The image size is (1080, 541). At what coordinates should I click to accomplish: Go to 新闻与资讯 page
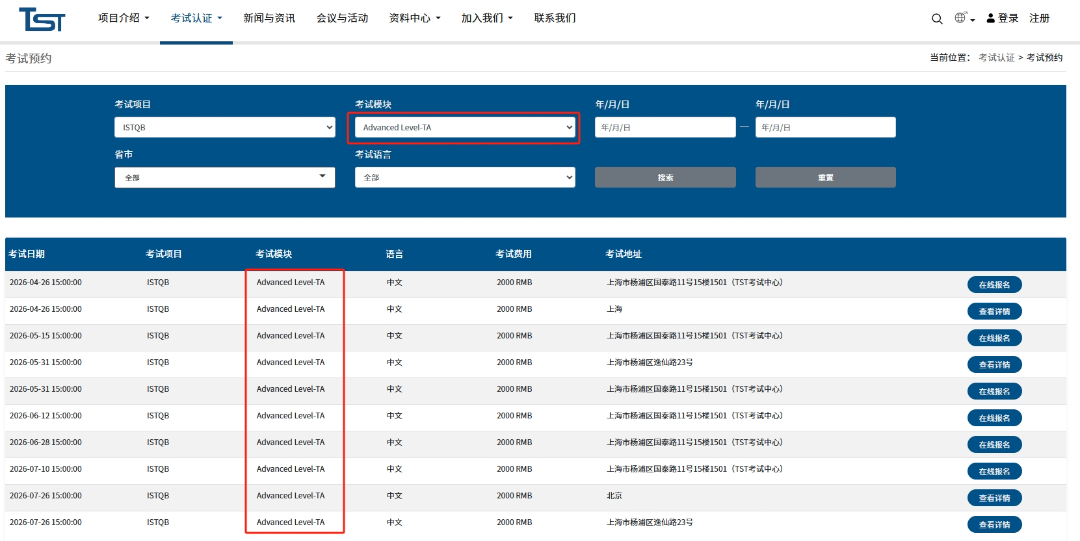point(269,18)
